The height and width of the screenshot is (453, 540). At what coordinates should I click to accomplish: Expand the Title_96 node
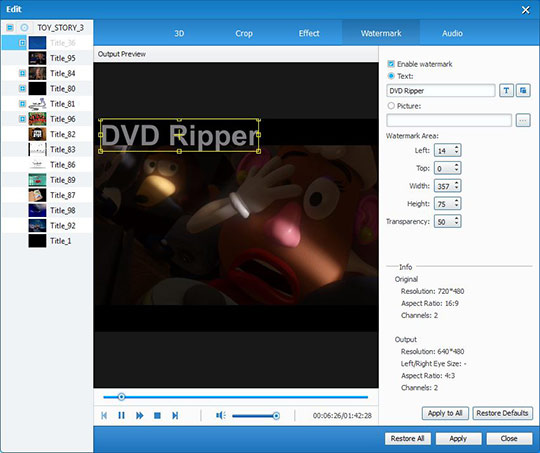coord(22,119)
